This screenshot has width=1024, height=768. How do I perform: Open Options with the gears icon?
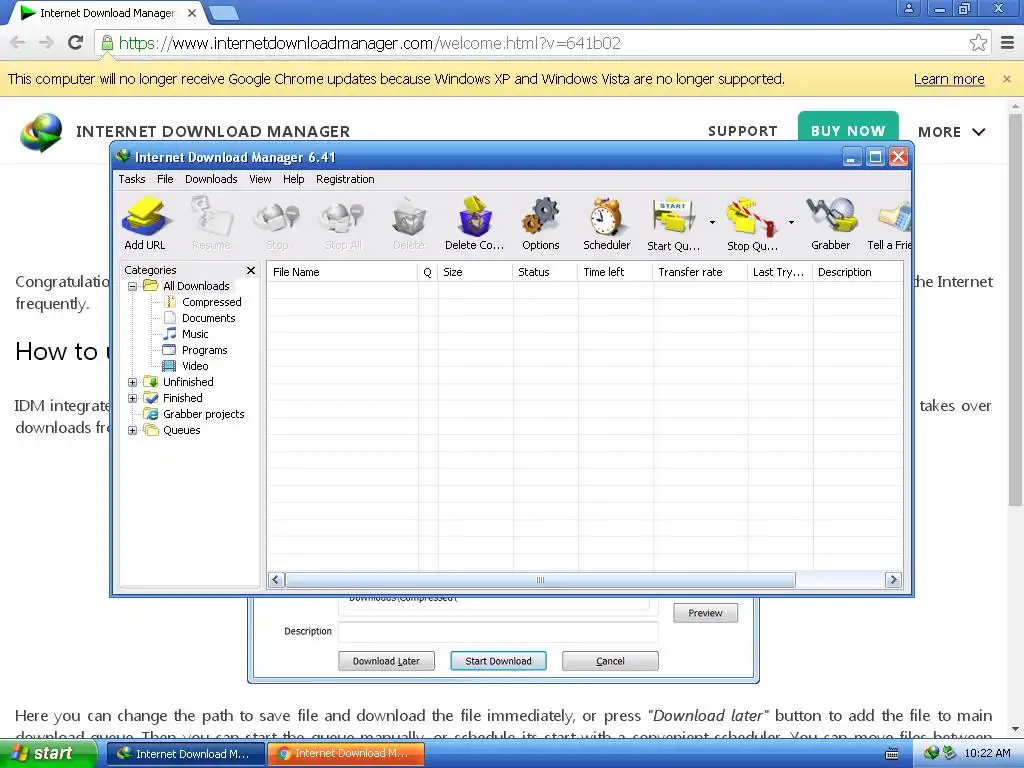click(541, 223)
